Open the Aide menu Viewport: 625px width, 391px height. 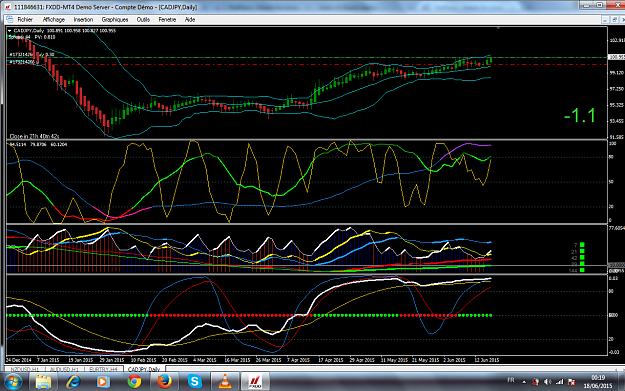pyautogui.click(x=190, y=20)
